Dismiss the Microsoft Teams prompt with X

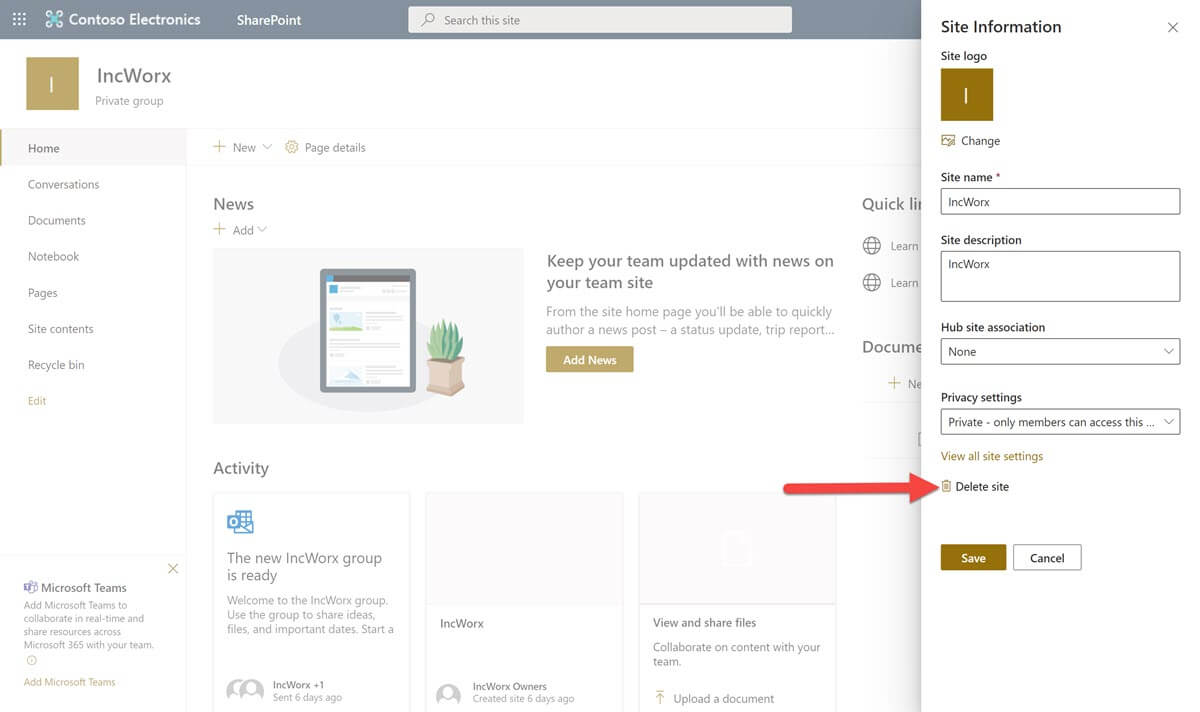pyautogui.click(x=173, y=568)
